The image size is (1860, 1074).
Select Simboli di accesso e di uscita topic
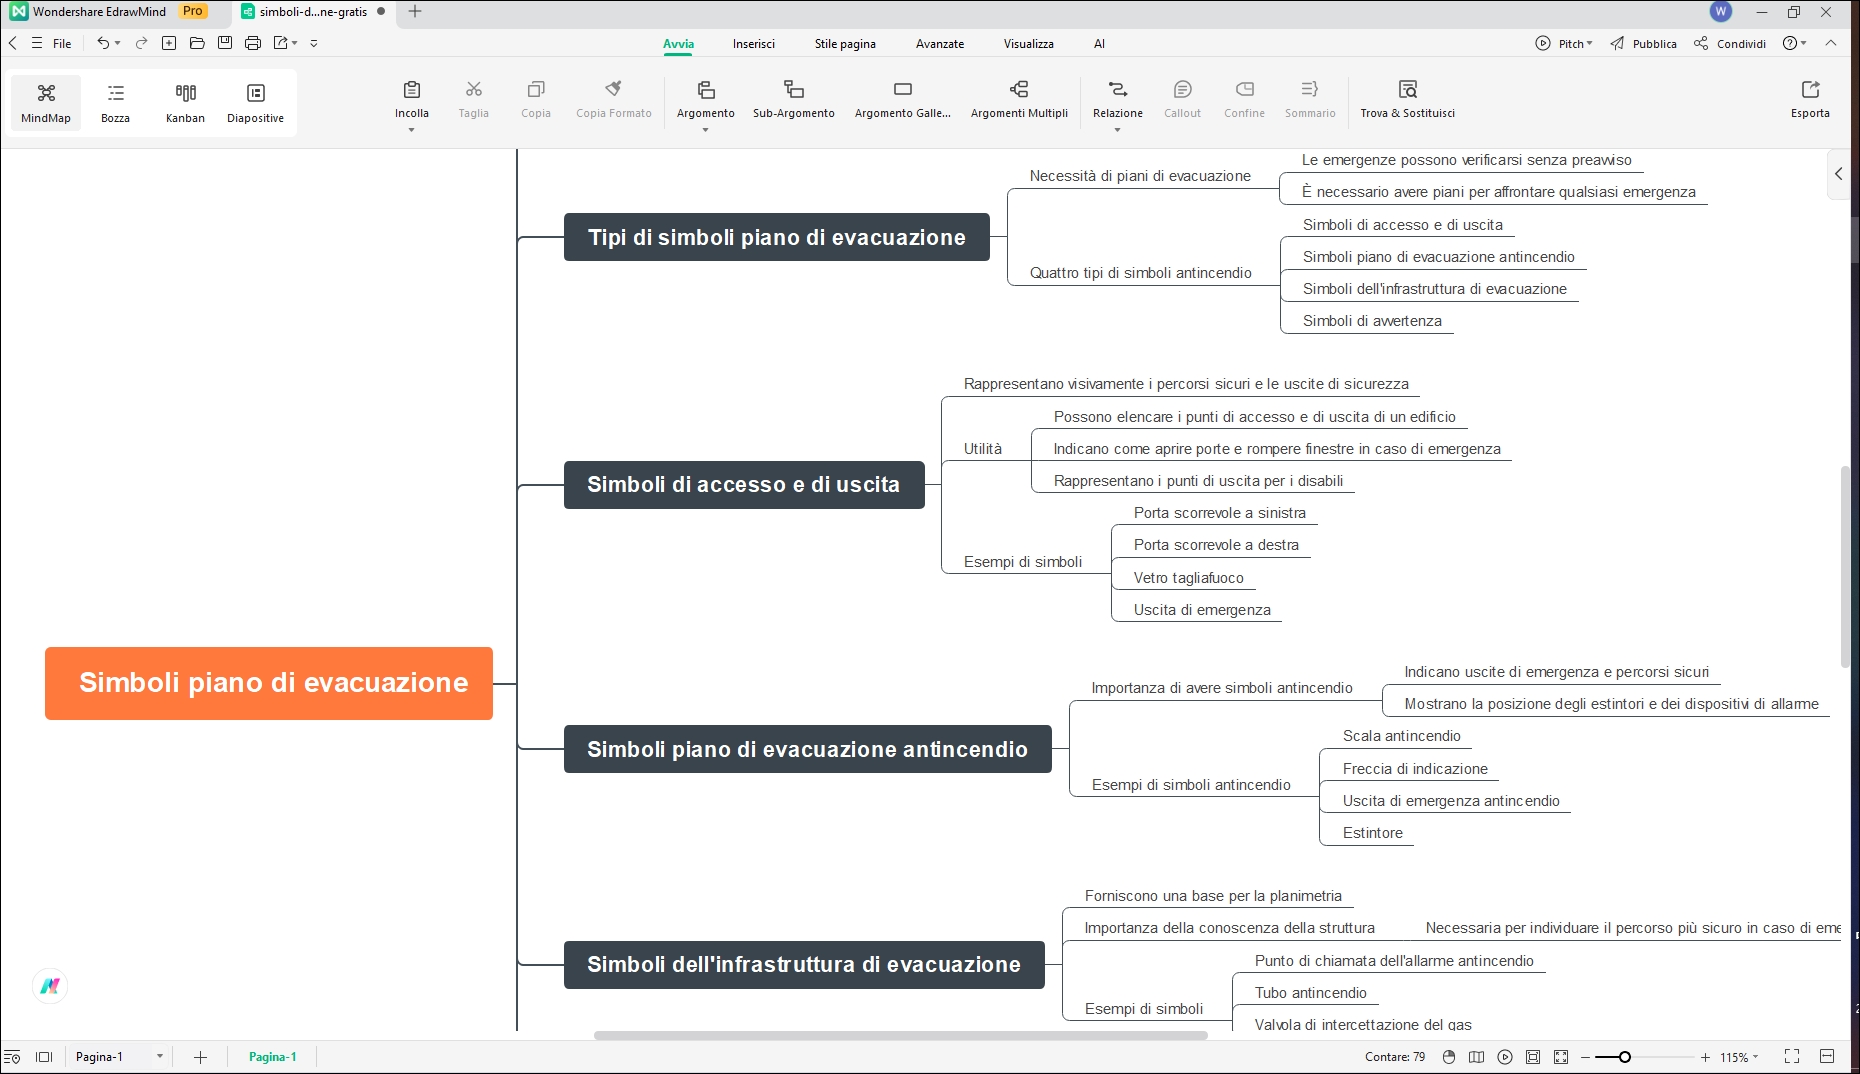(x=744, y=485)
